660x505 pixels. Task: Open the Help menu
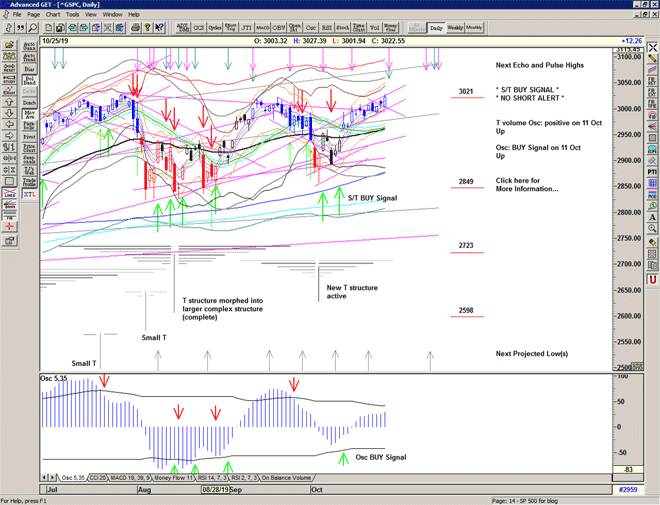(134, 14)
